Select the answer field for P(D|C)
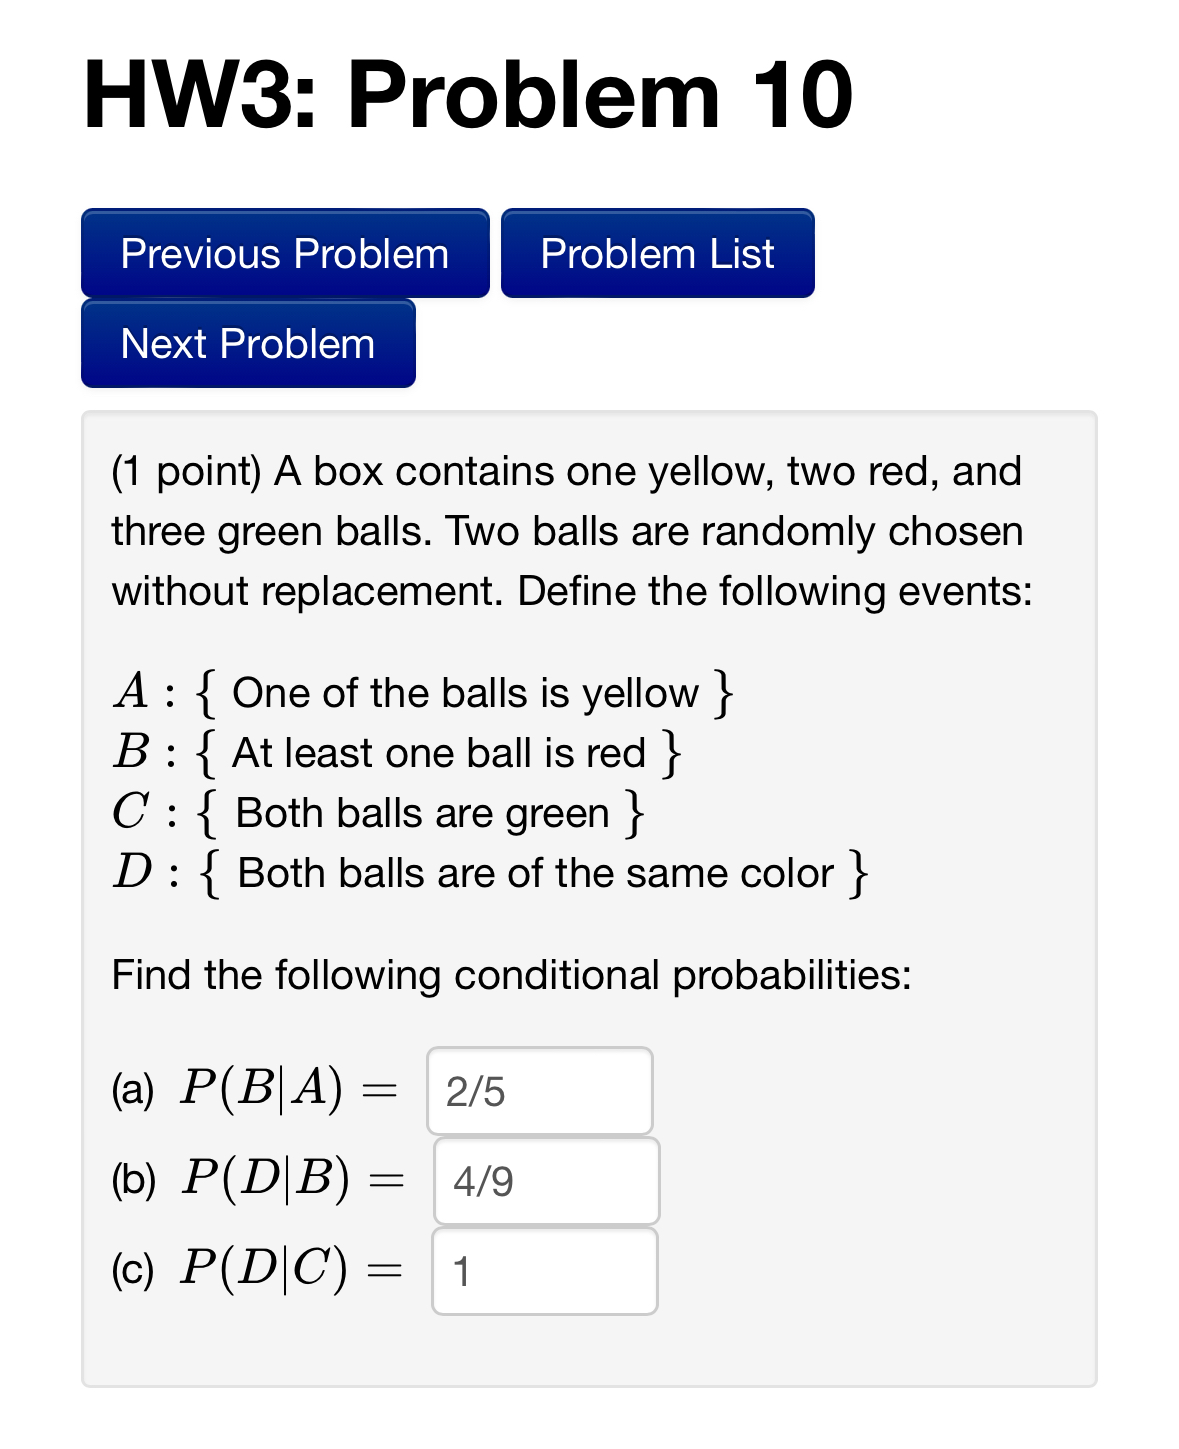Screen dimensions: 1179x1449 (x=543, y=1269)
